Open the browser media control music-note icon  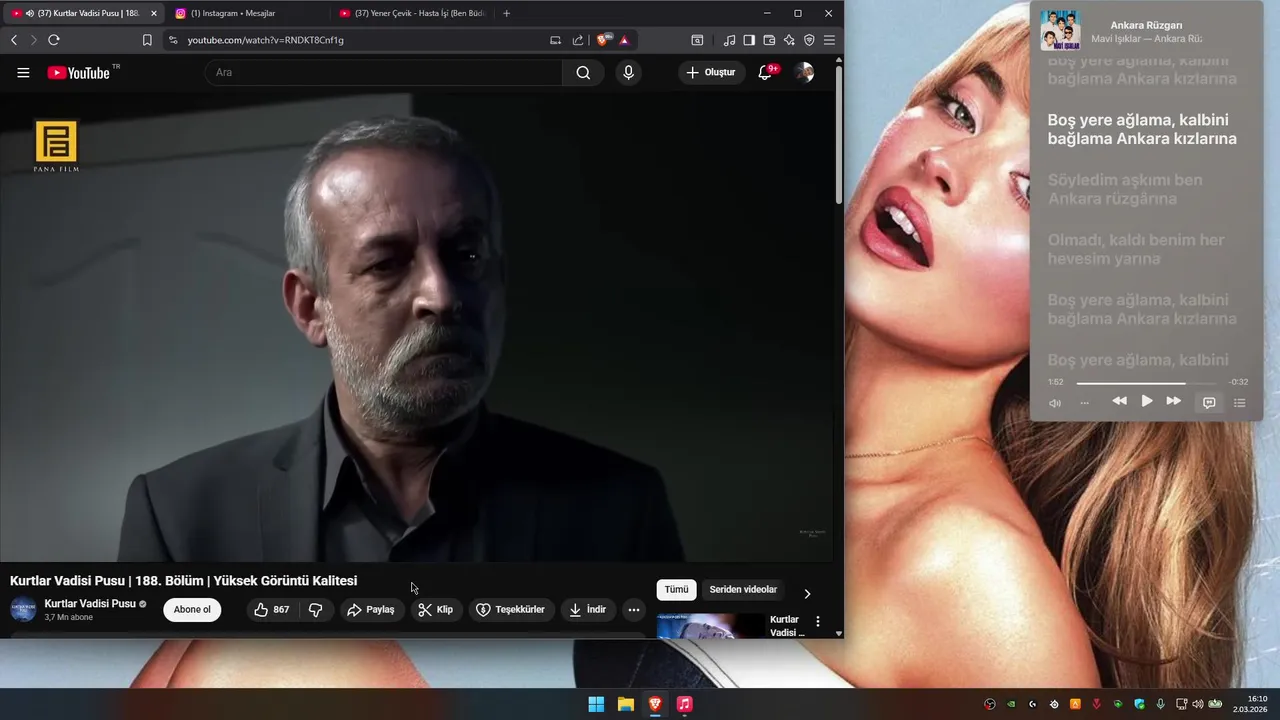[x=729, y=40]
